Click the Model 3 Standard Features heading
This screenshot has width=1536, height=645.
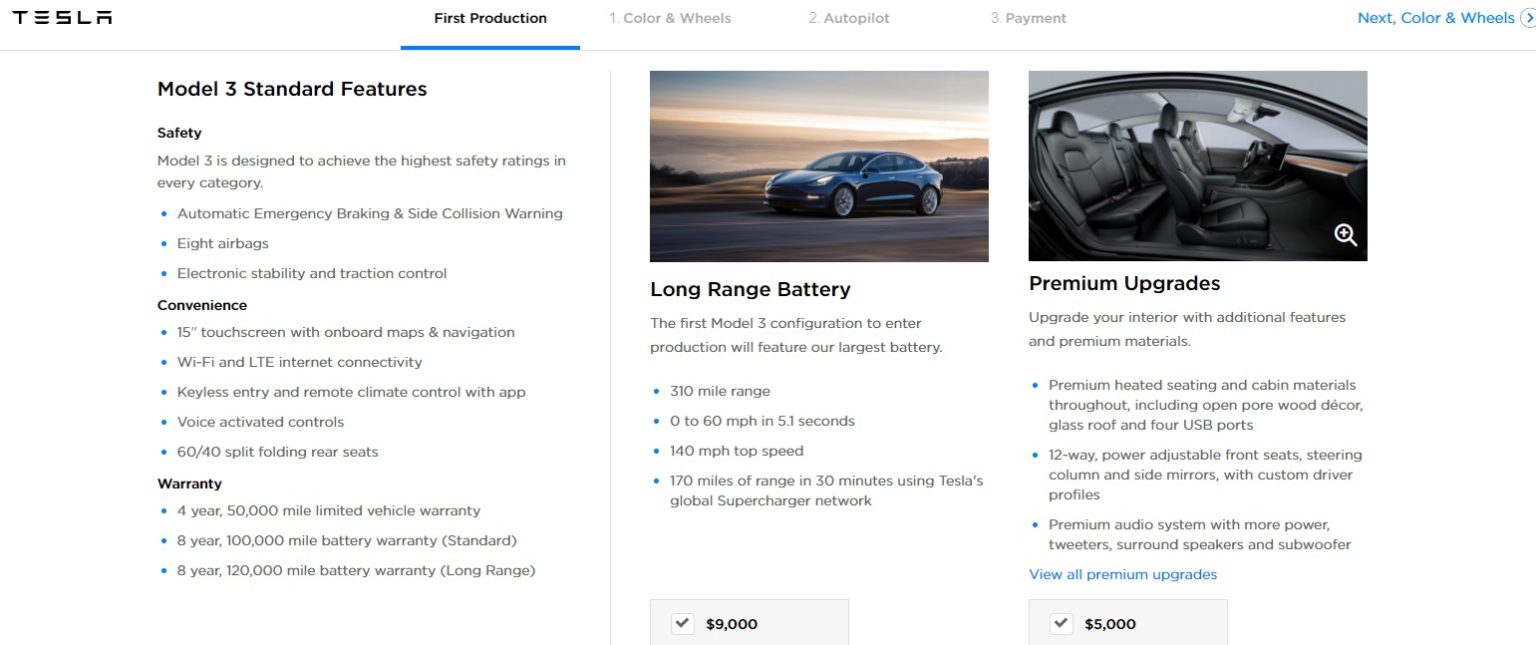pyautogui.click(x=292, y=89)
